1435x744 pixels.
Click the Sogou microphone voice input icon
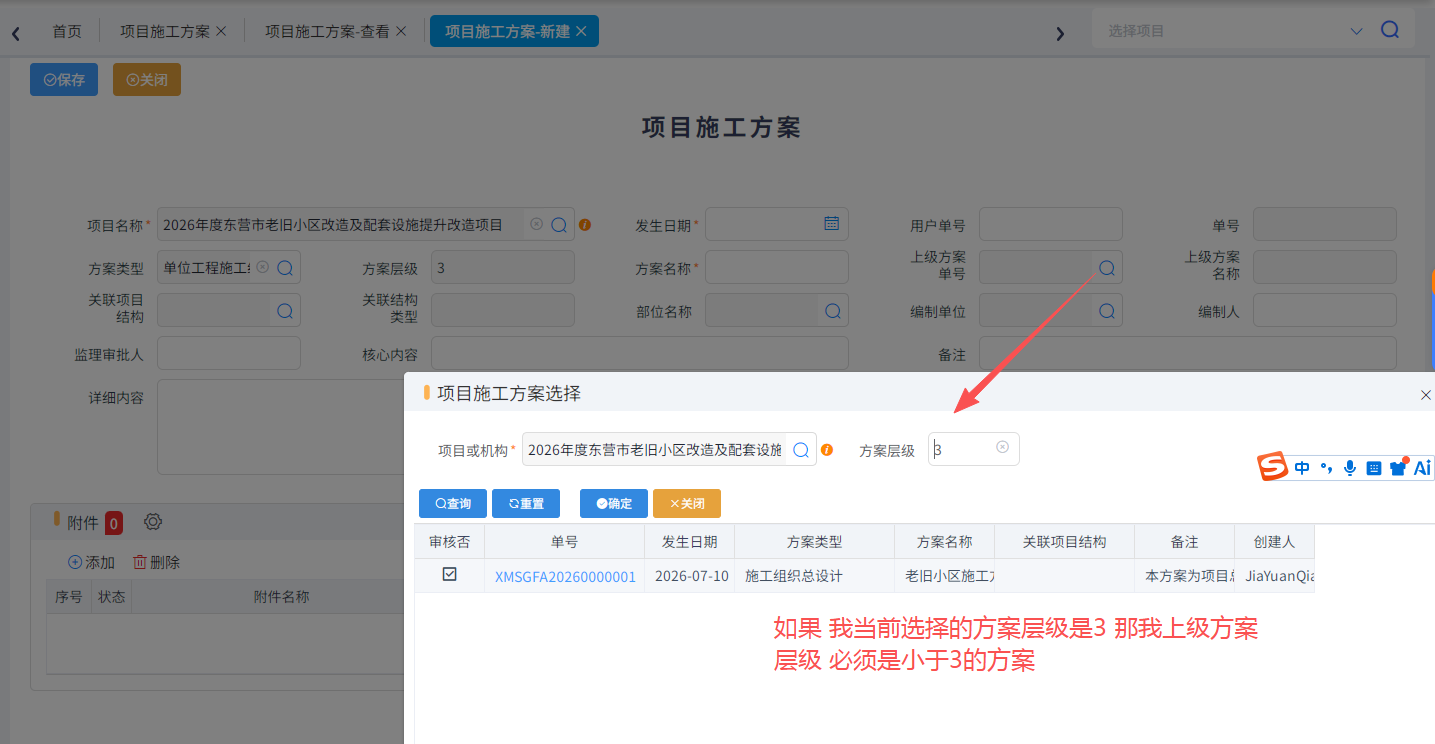click(1350, 467)
